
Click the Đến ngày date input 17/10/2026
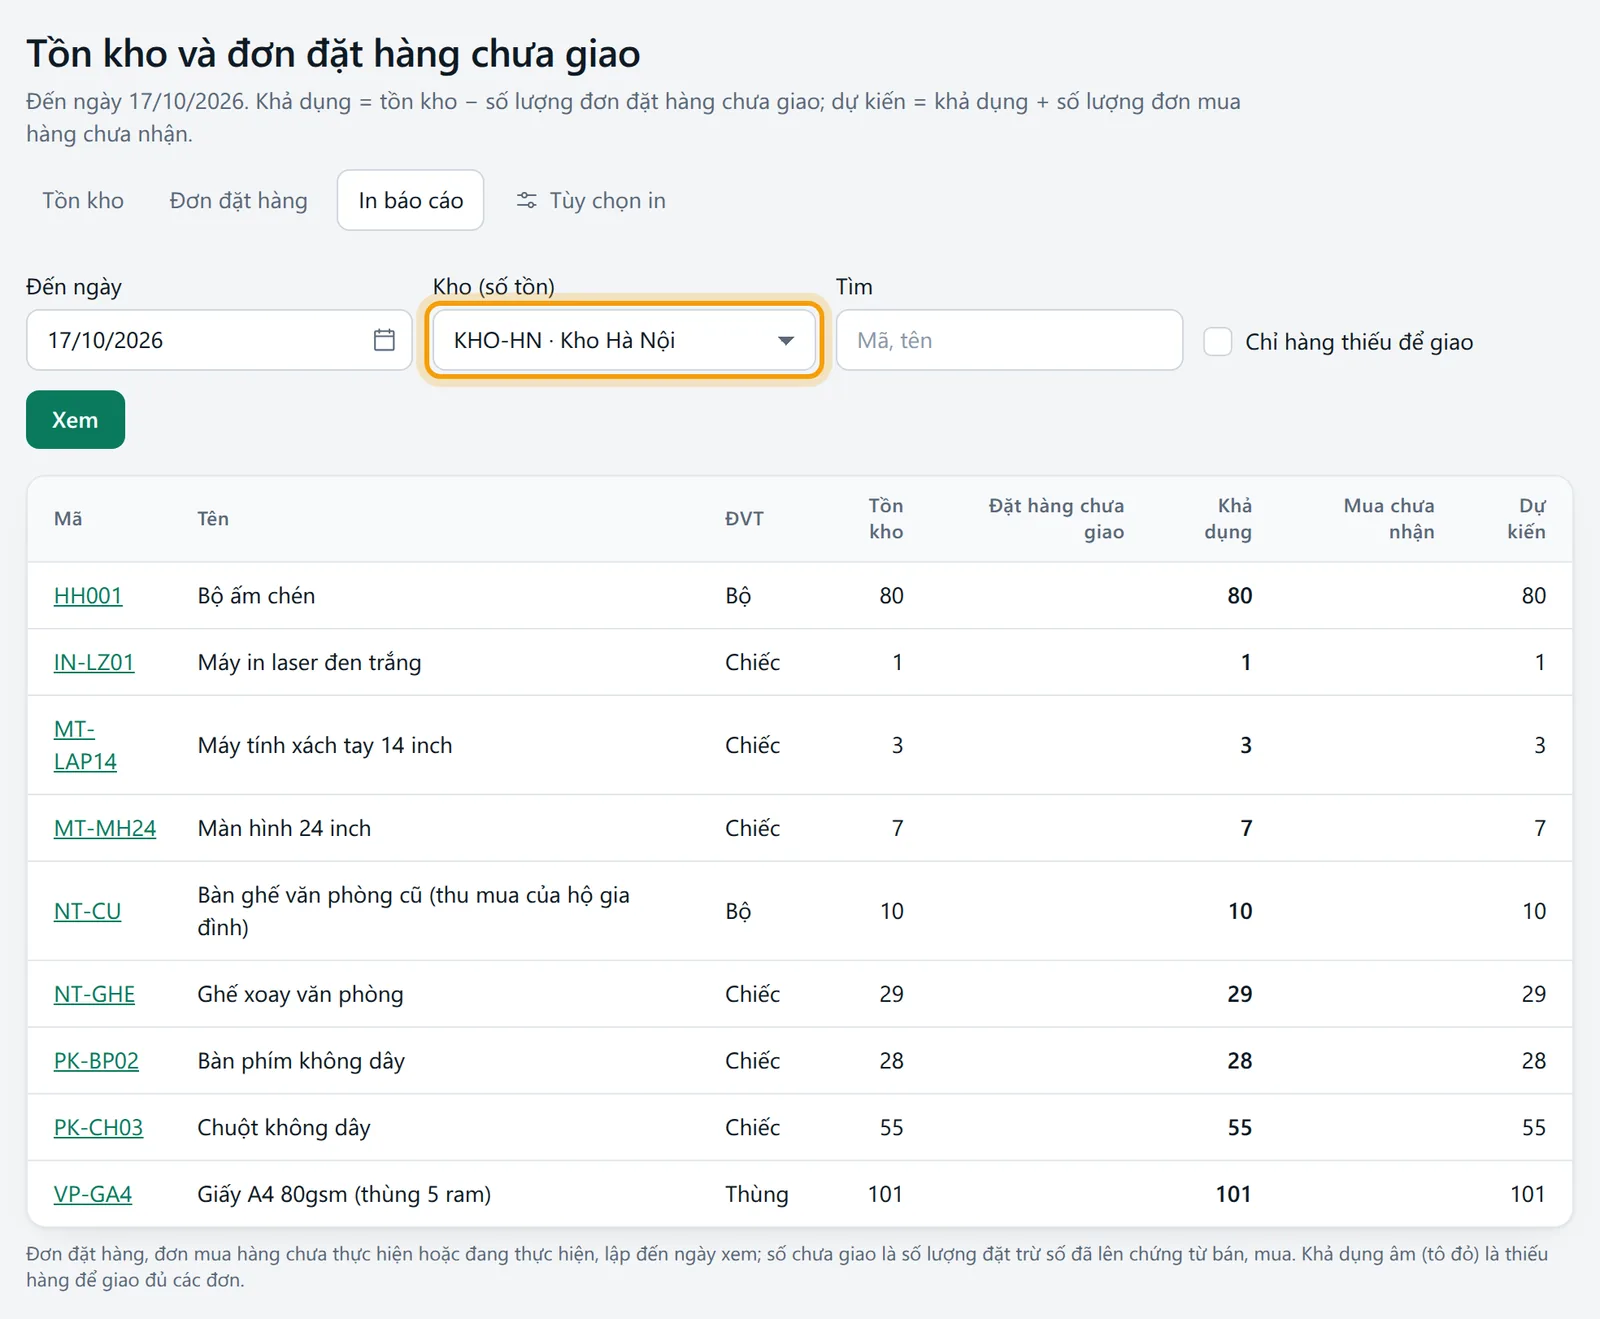[219, 340]
